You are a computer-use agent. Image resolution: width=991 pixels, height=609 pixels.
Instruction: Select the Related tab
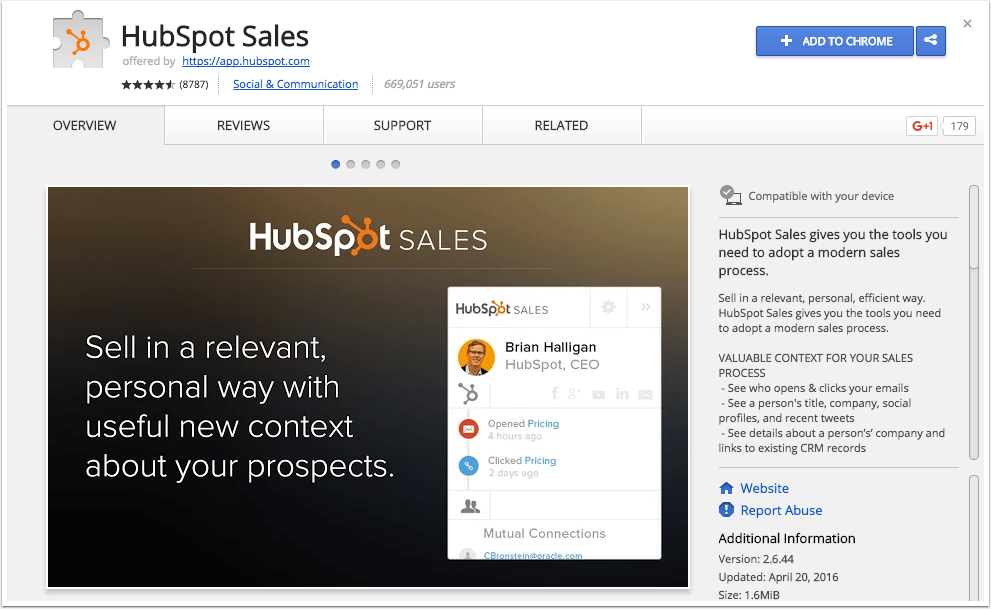[x=561, y=125]
